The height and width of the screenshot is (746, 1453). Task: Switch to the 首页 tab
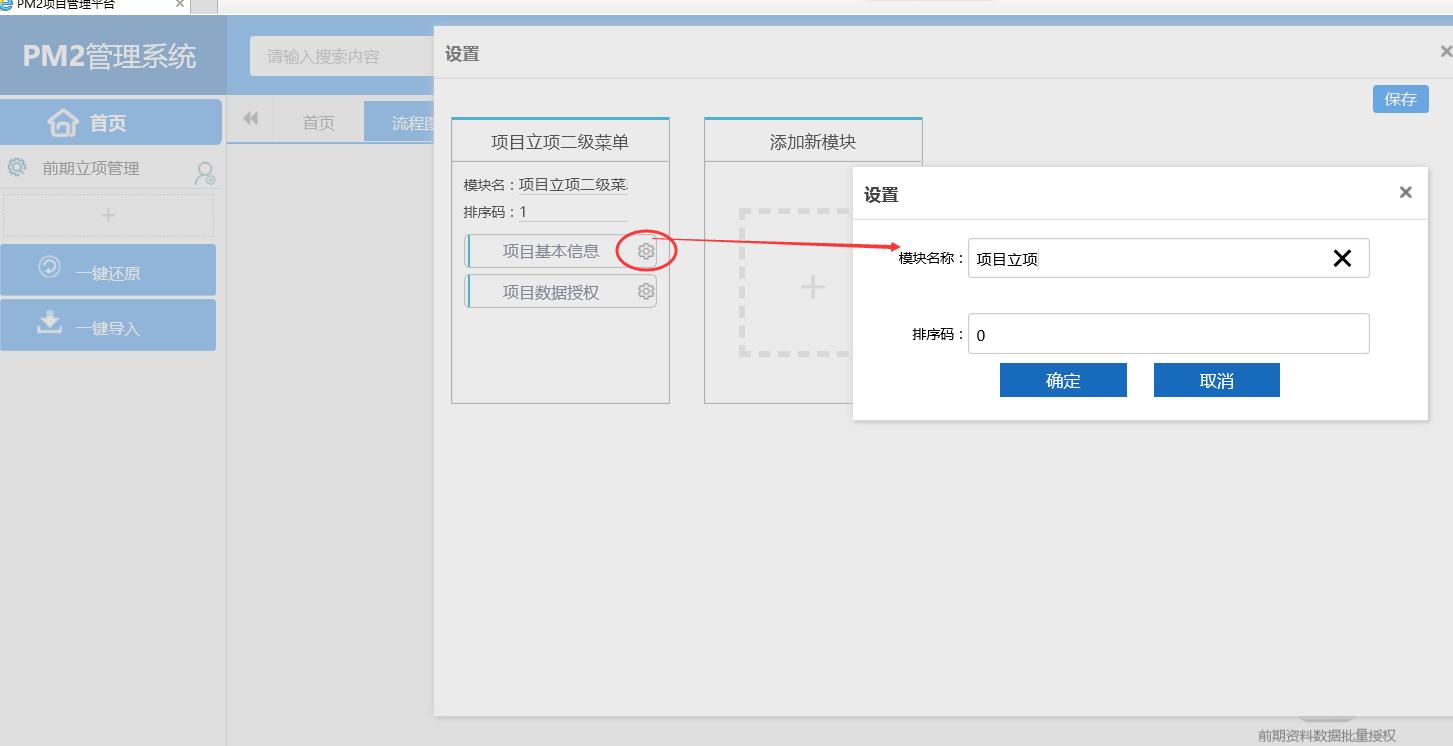point(318,123)
